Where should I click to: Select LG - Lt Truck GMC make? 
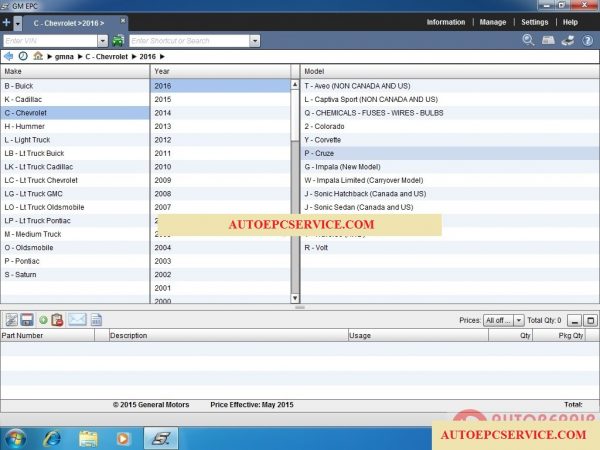[x=75, y=194]
